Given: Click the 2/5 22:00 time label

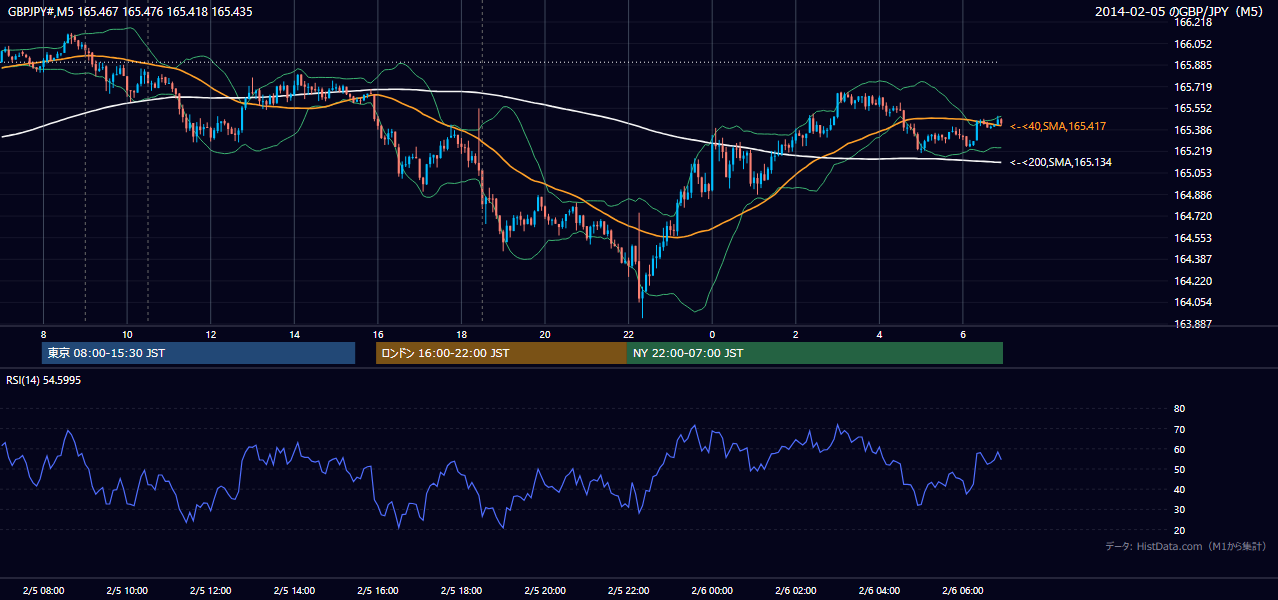Looking at the screenshot, I should pyautogui.click(x=629, y=591).
